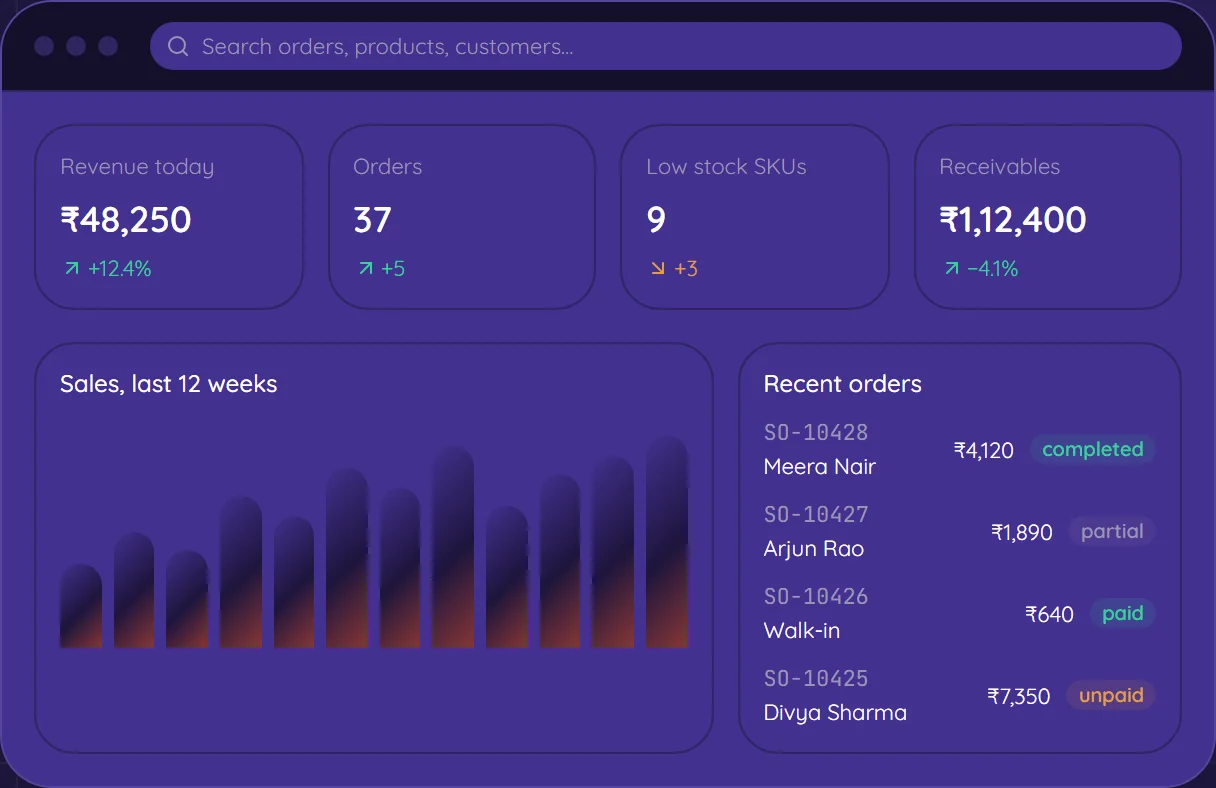Viewport: 1216px width, 788px height.
Task: Click the search magnifier icon
Action: (178, 46)
